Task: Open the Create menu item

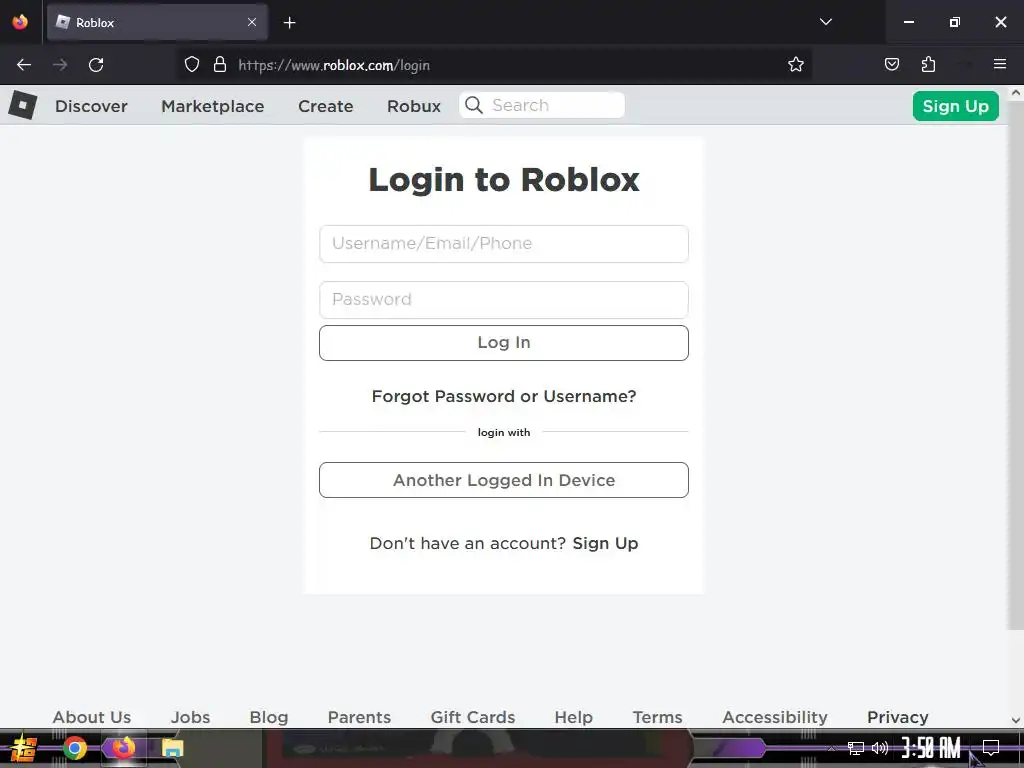Action: [x=325, y=106]
